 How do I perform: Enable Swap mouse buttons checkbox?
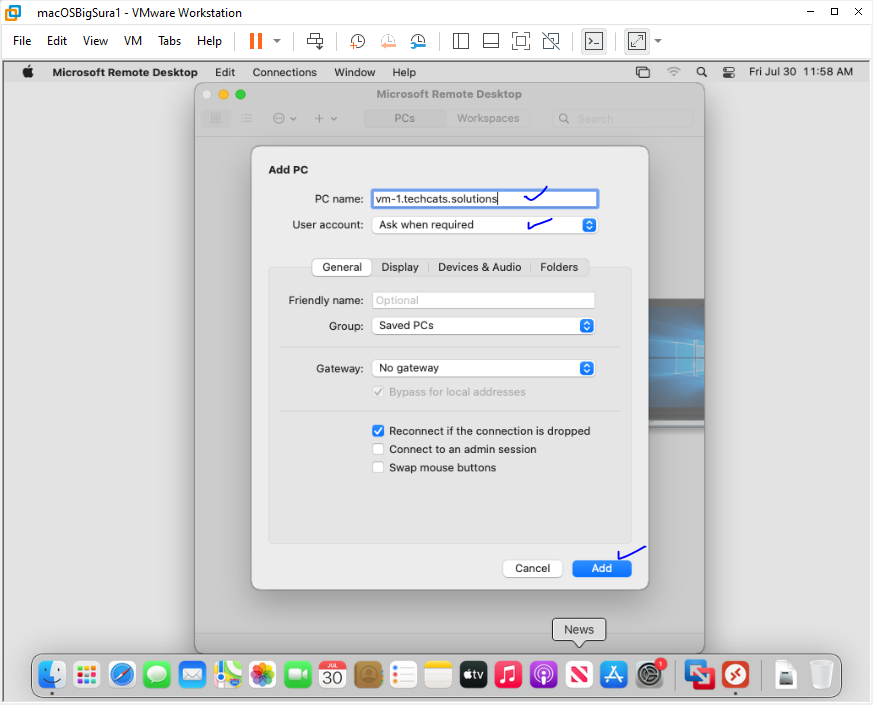coord(378,467)
